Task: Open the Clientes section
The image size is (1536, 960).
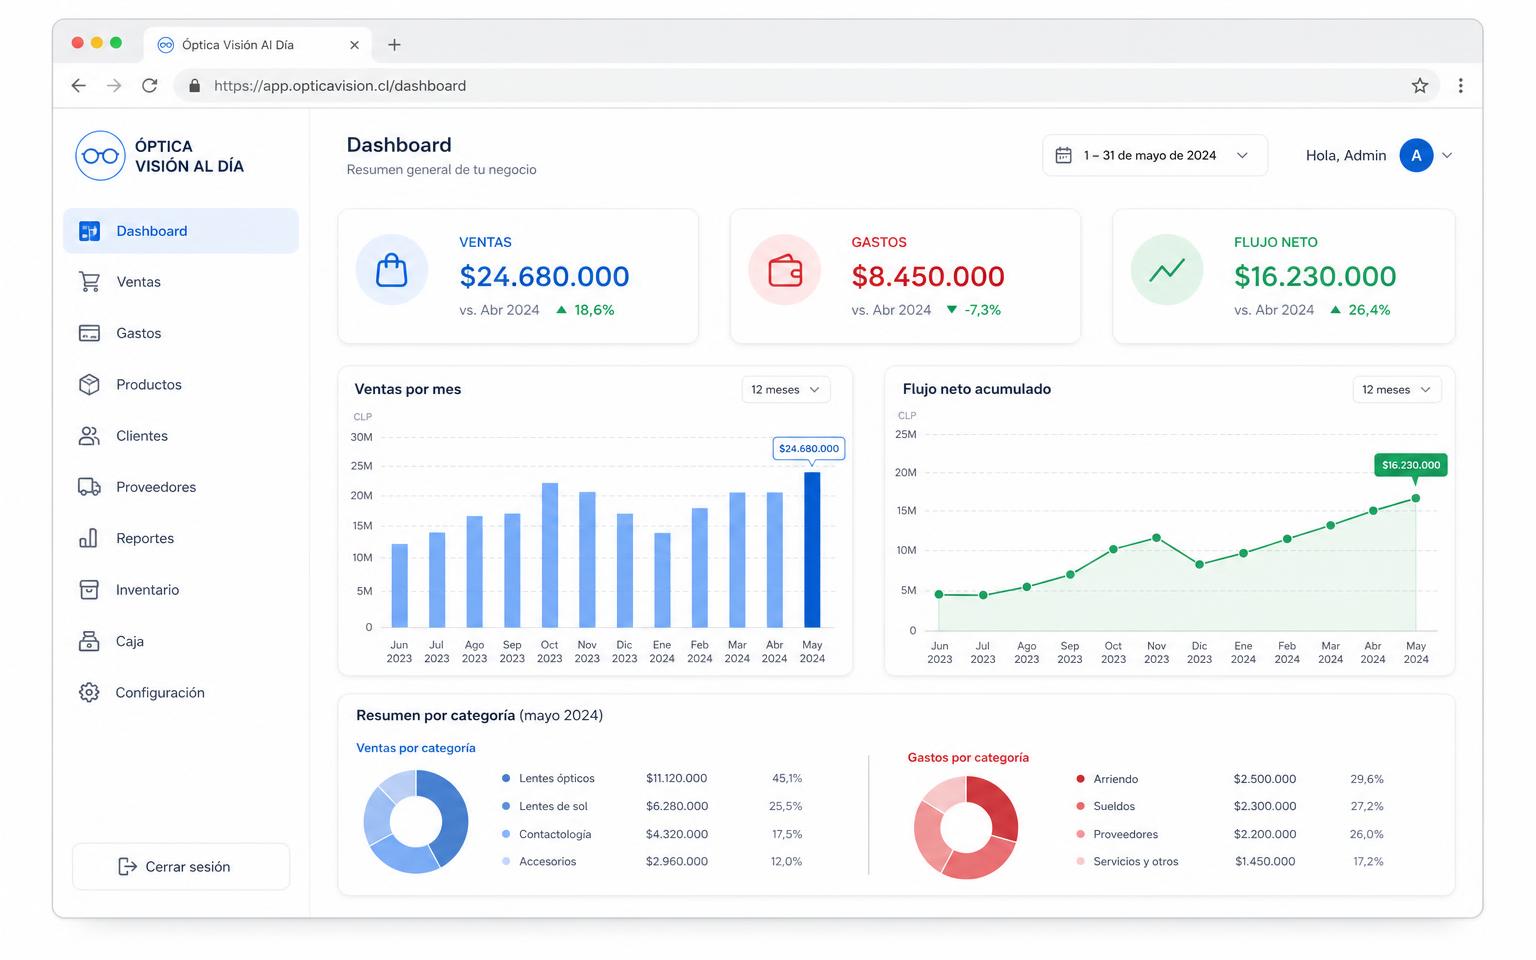Action: pyautogui.click(x=181, y=436)
